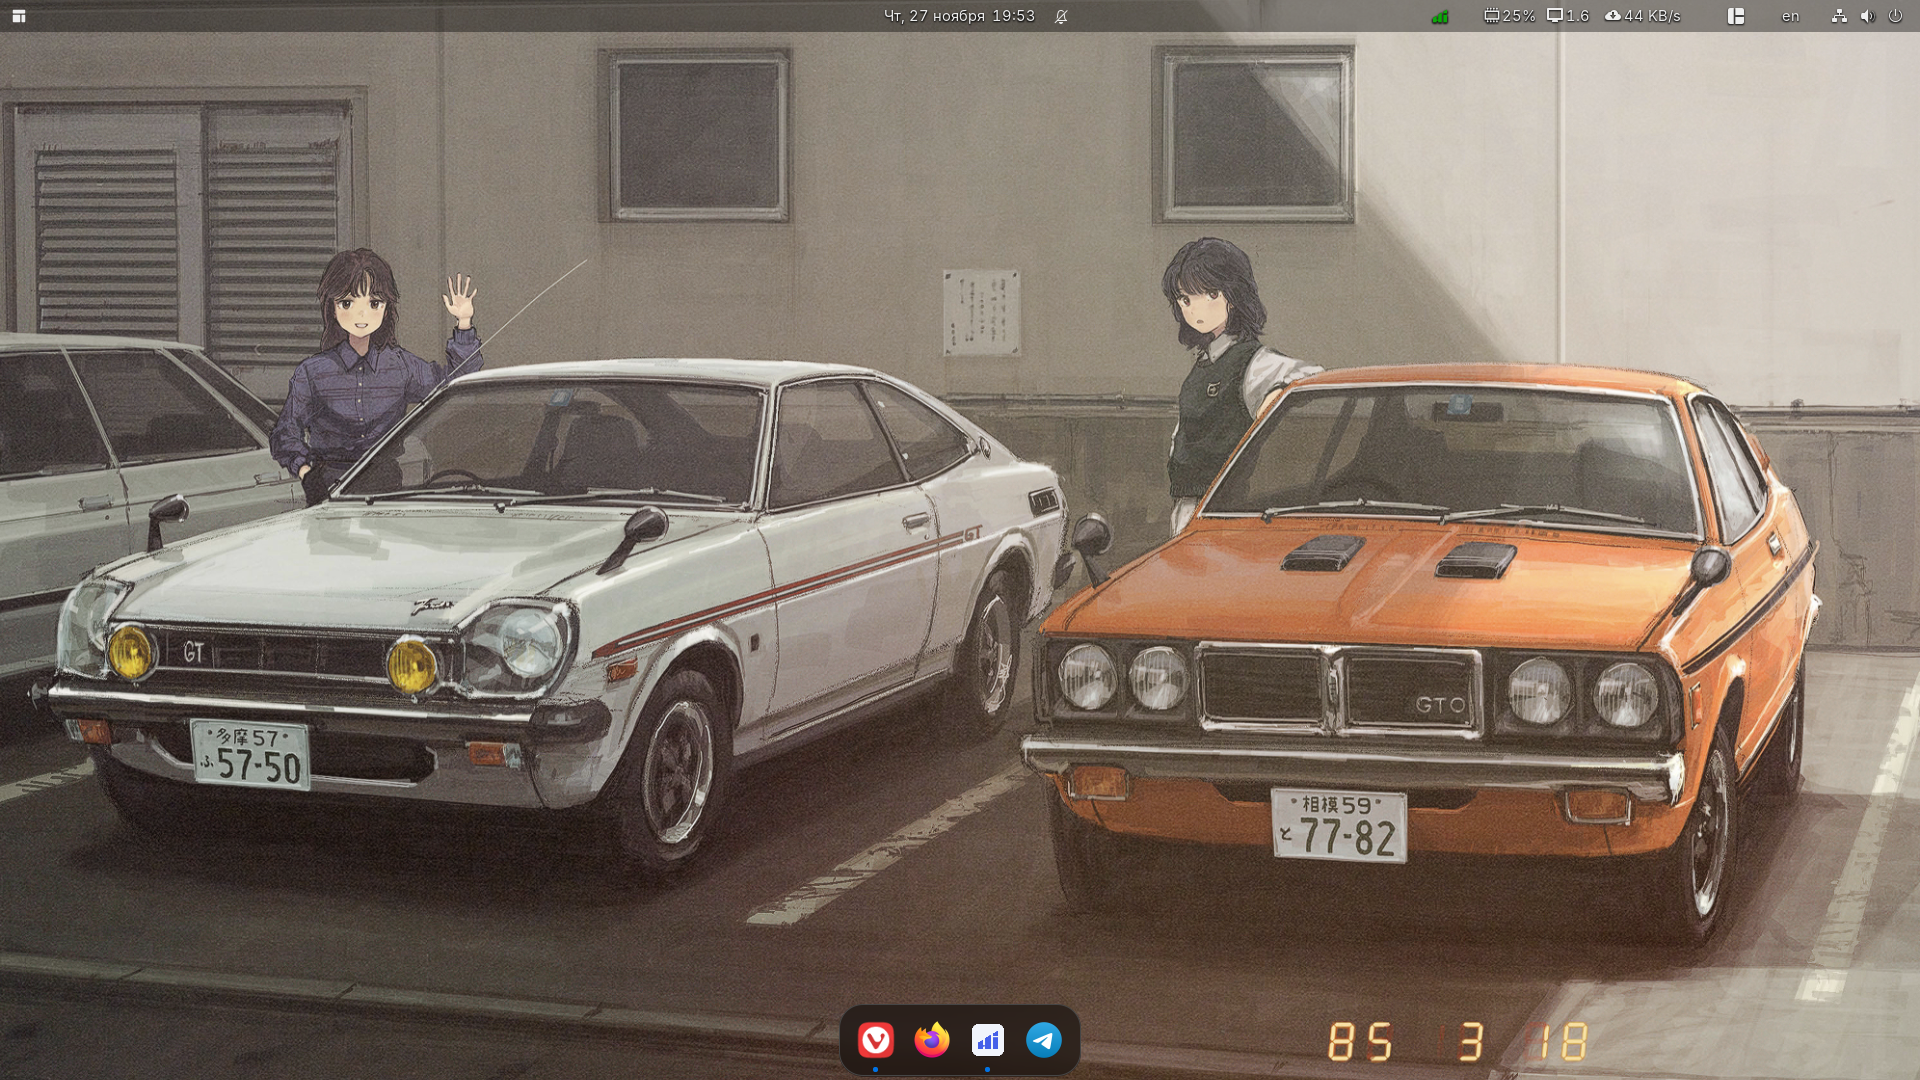Open the power menu icon
Viewport: 1920px width, 1080px height.
pyautogui.click(x=1895, y=16)
